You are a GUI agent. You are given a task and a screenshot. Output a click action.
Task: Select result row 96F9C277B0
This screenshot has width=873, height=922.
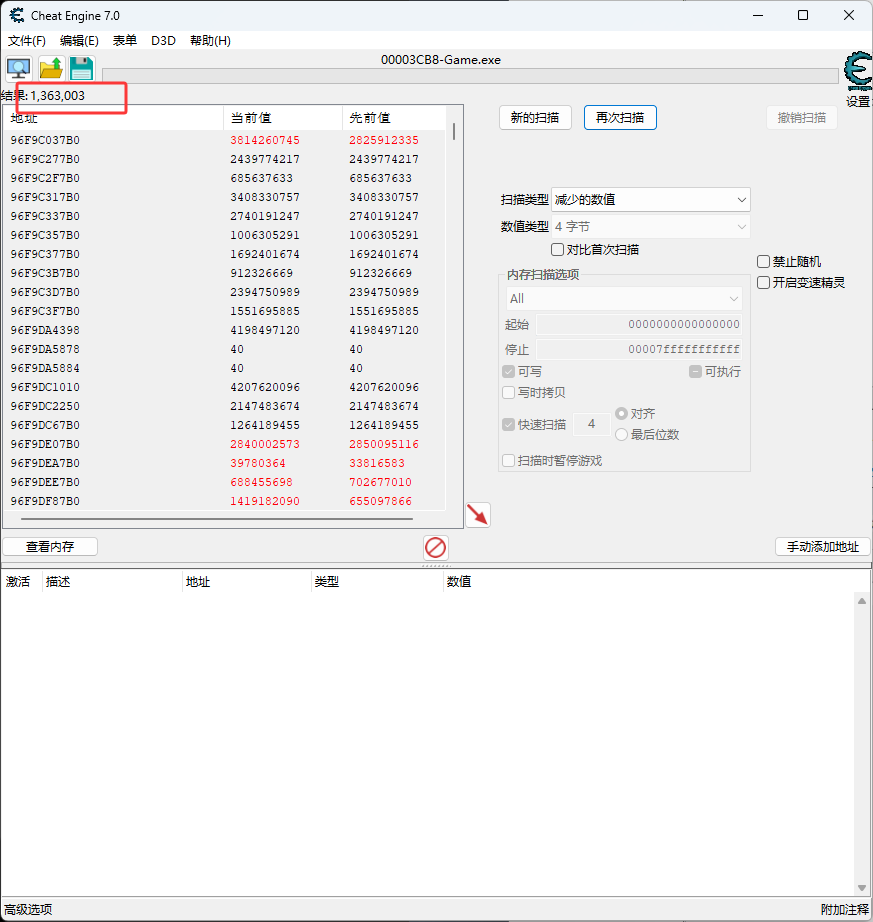coord(225,159)
